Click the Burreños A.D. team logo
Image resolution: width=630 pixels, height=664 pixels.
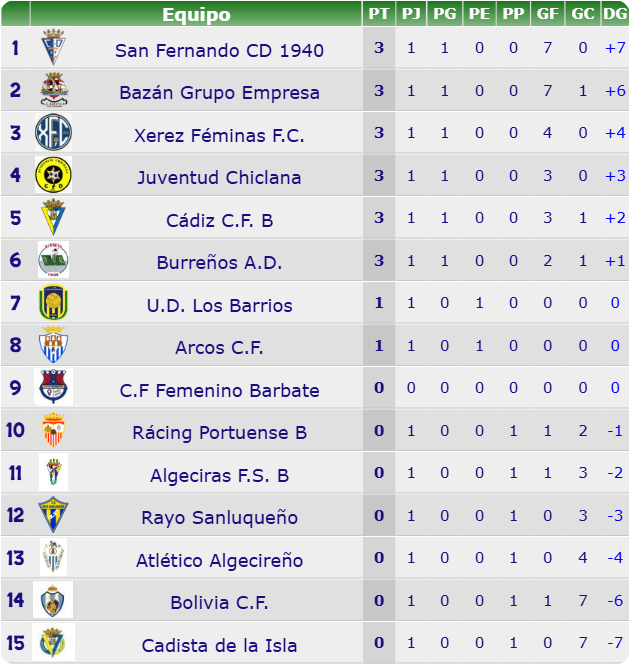[x=53, y=260]
